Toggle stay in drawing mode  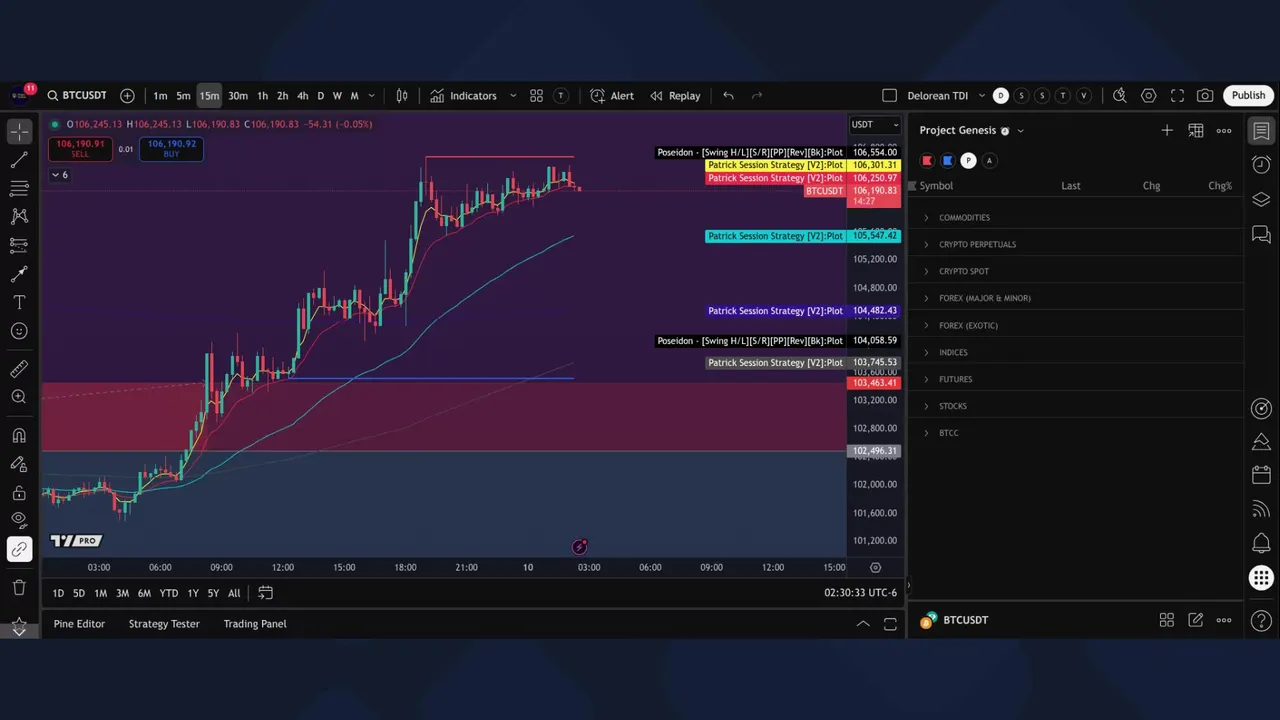[19, 464]
